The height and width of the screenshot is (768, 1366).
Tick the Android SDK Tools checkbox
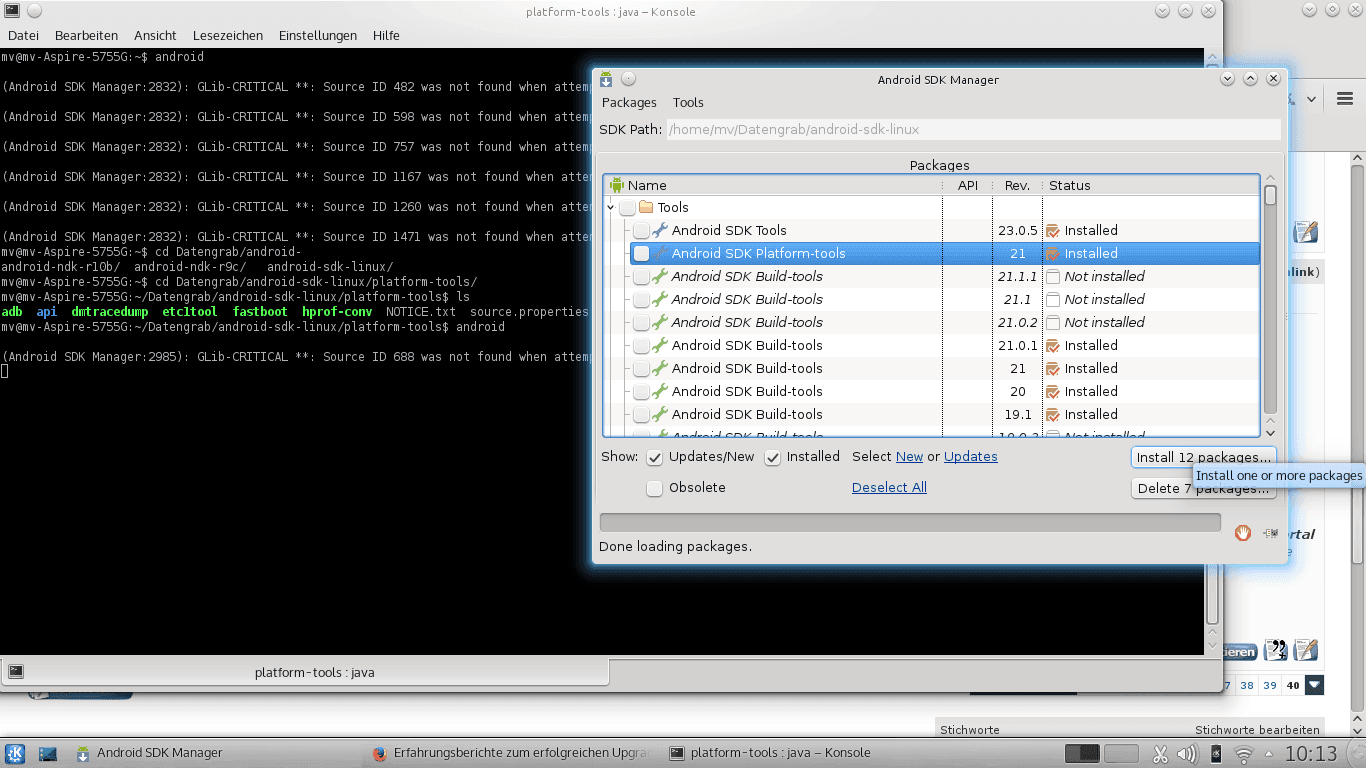[x=641, y=230]
